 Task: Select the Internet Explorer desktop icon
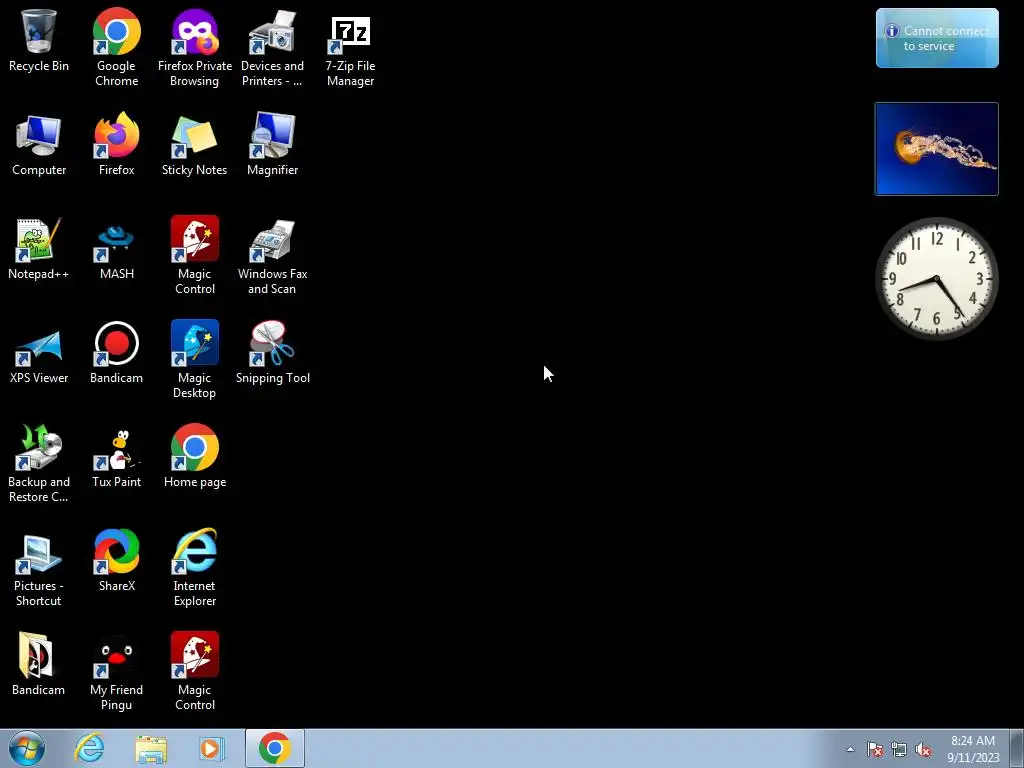click(x=195, y=568)
